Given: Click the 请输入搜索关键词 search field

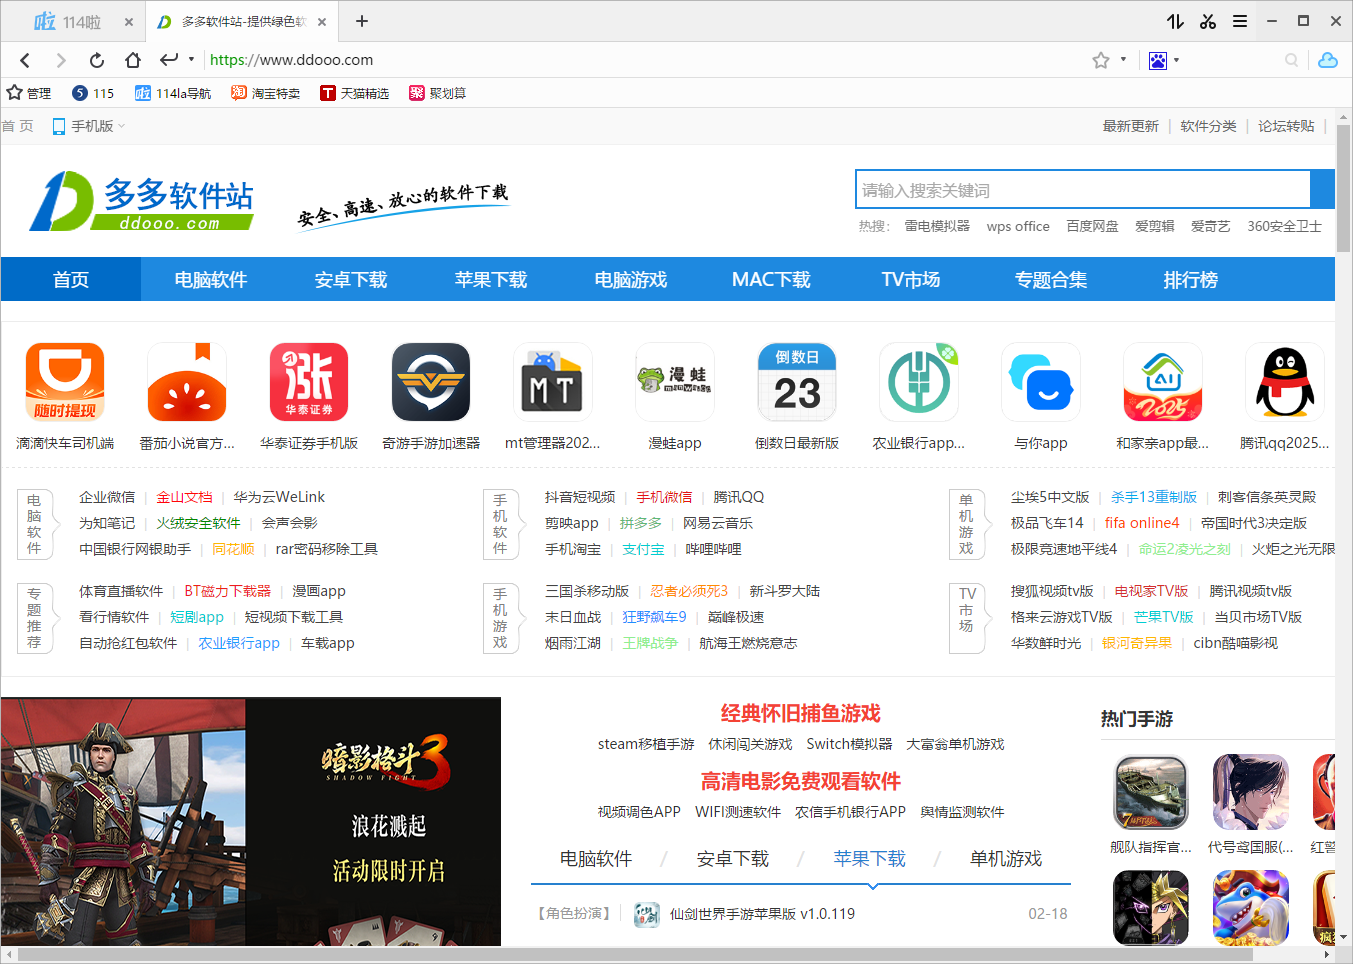Looking at the screenshot, I should tap(1083, 190).
